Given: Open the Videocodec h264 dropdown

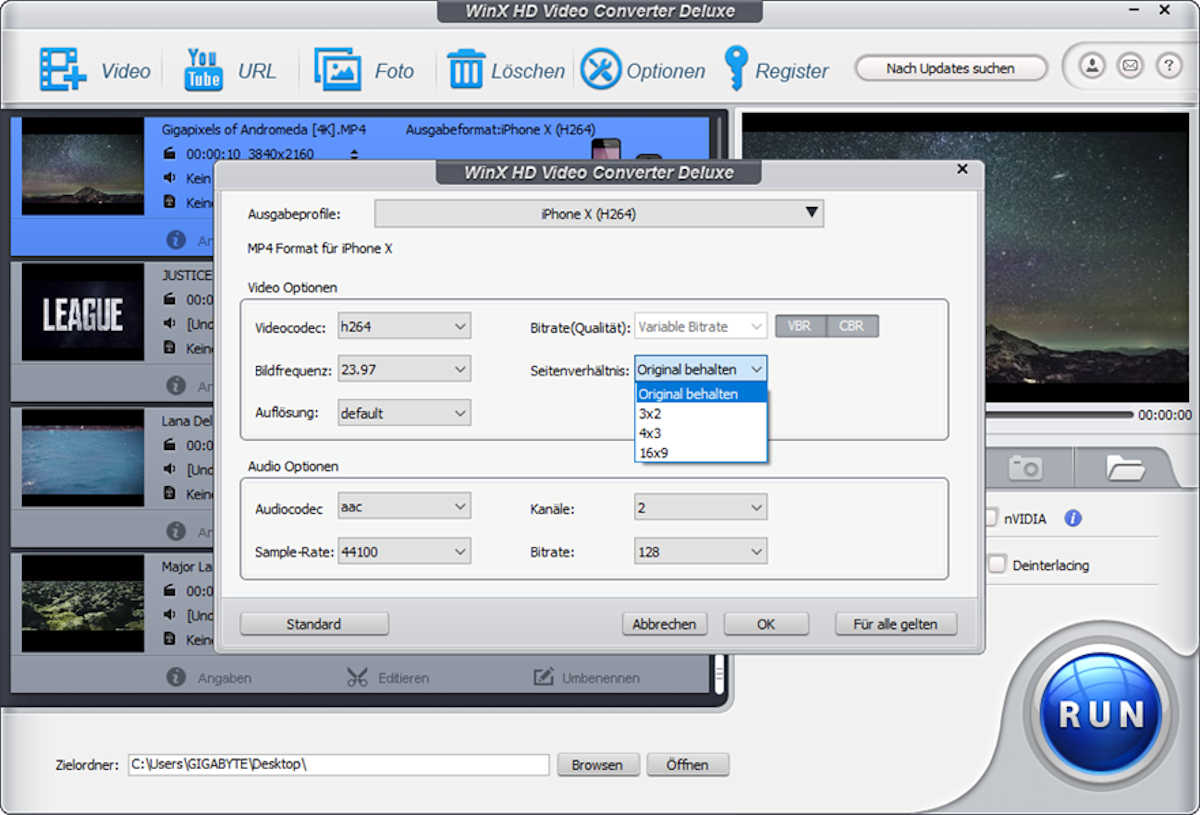Looking at the screenshot, I should point(404,326).
